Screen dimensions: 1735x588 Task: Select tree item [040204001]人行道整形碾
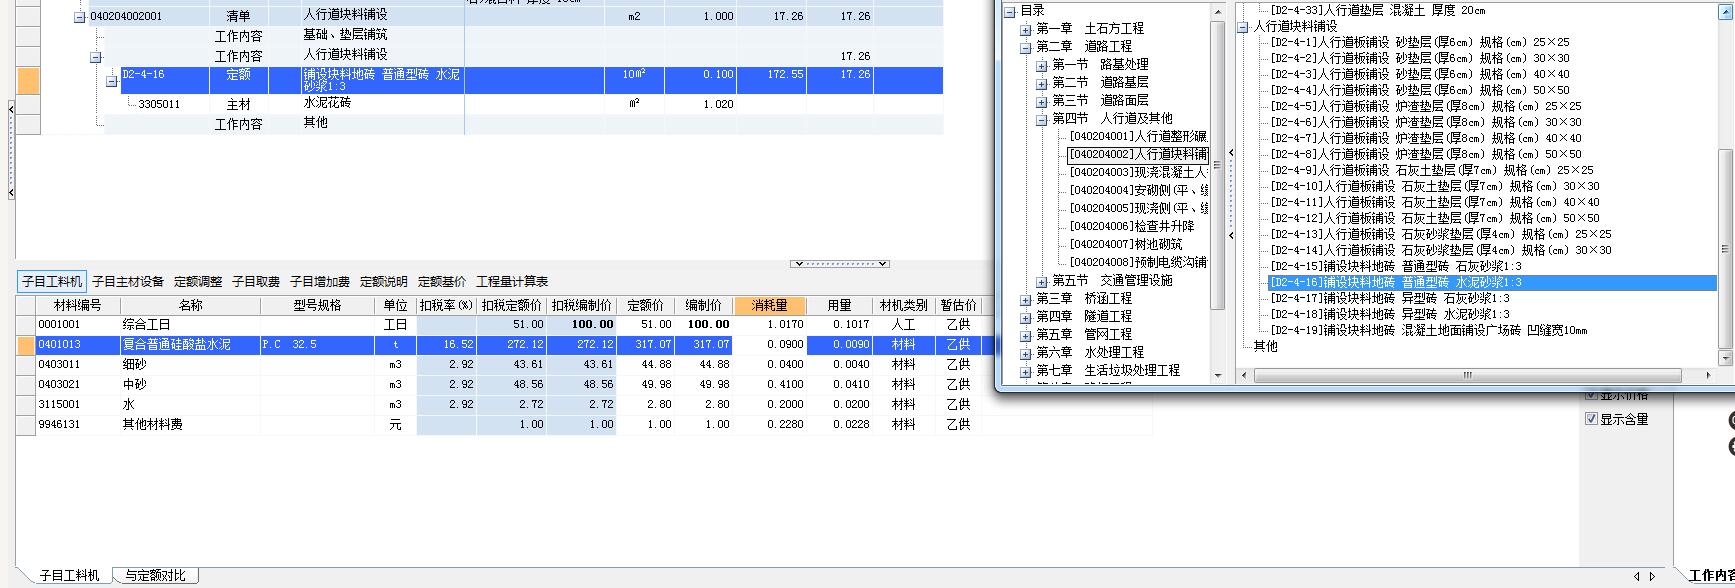tap(1138, 137)
